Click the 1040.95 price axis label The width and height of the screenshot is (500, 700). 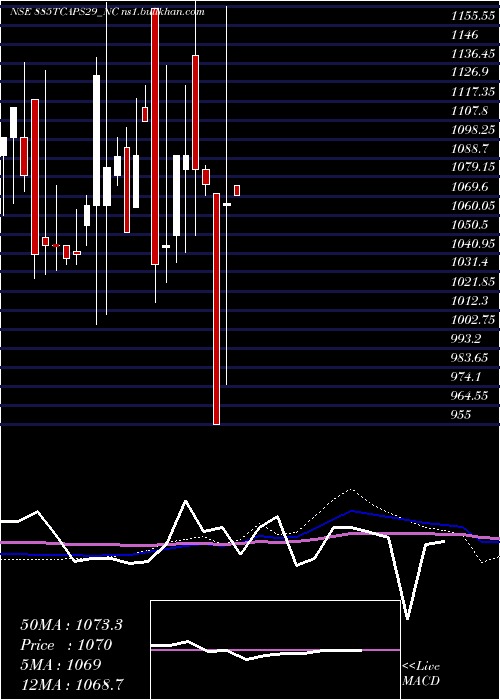(473, 244)
